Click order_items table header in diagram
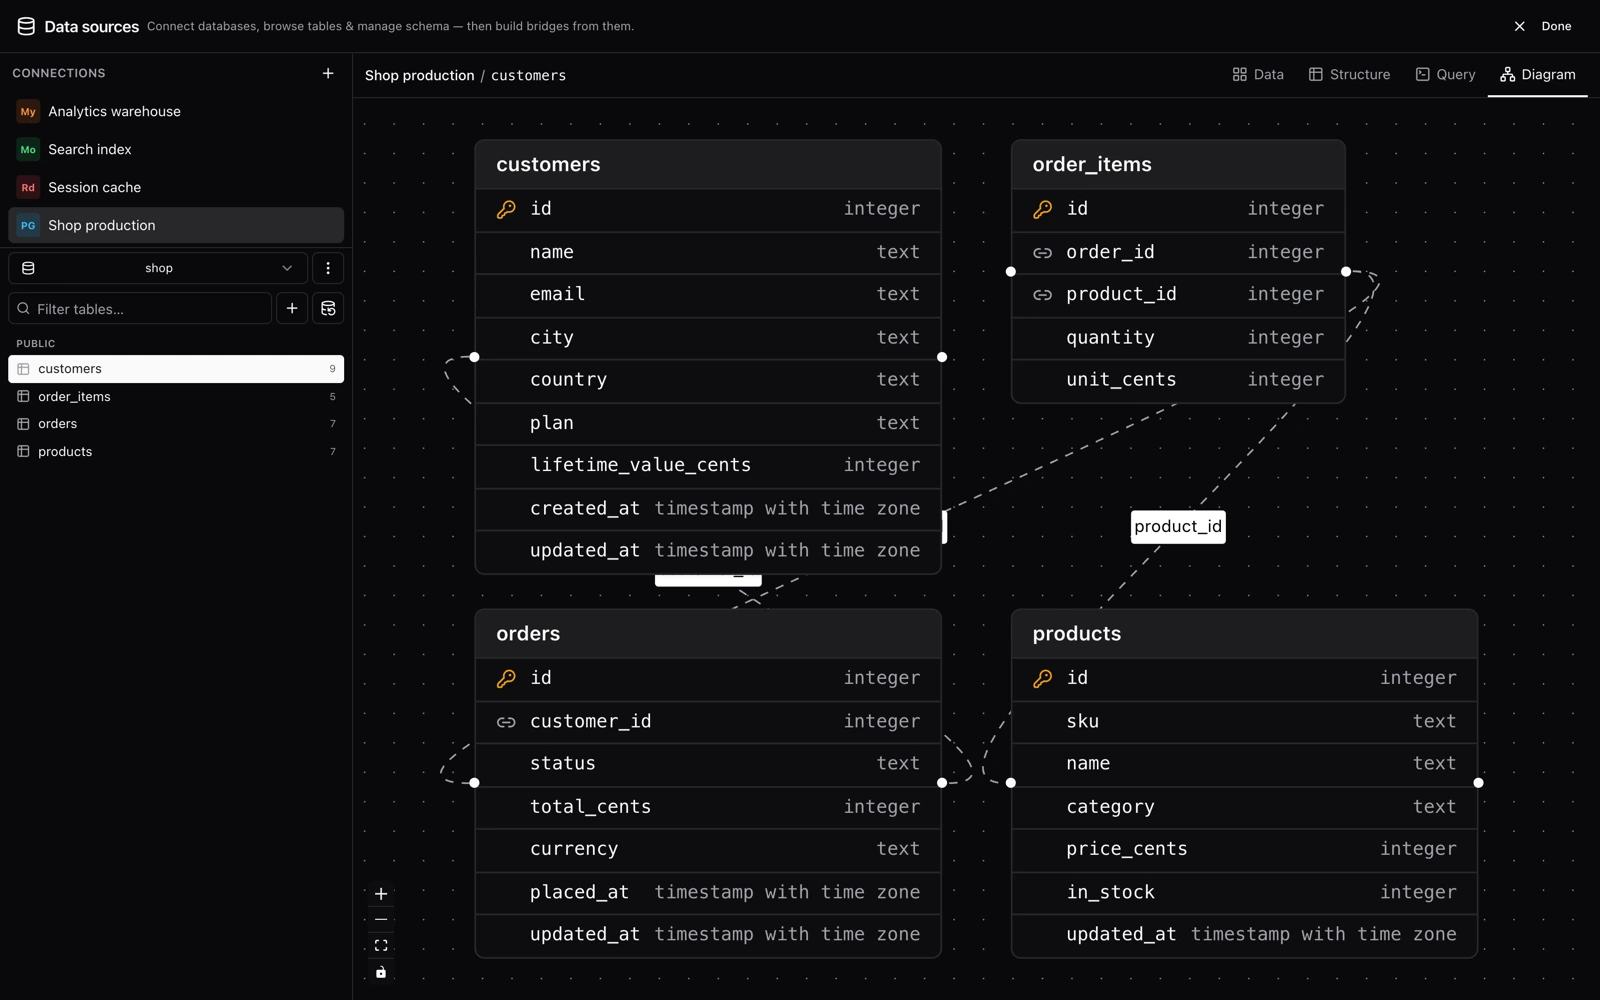This screenshot has width=1600, height=1000. [x=1178, y=165]
